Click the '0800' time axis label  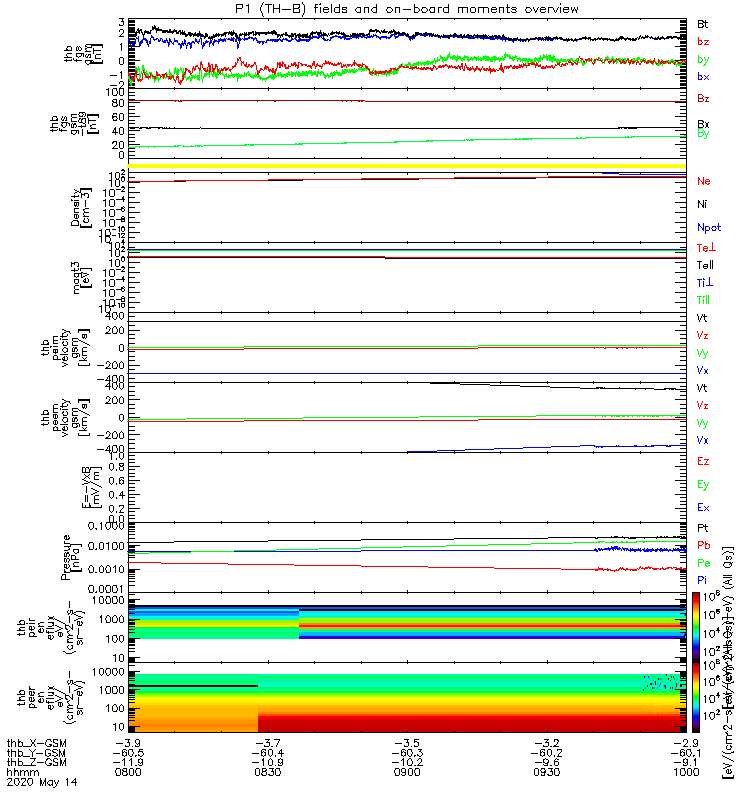coord(128,772)
